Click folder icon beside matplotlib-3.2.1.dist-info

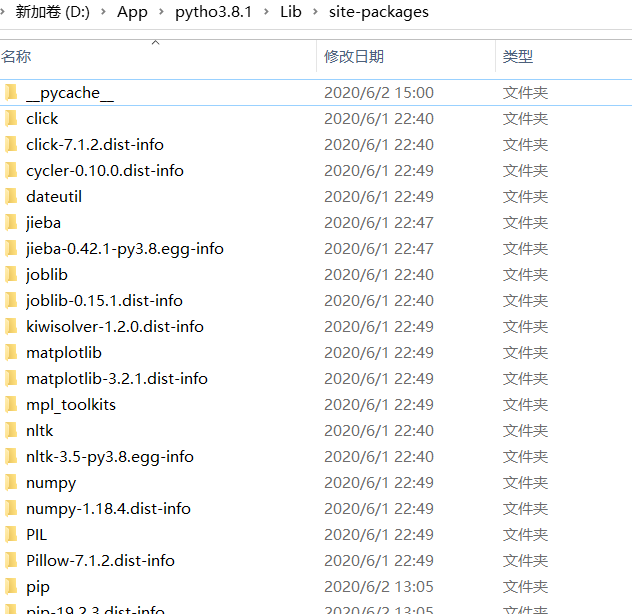pos(11,379)
